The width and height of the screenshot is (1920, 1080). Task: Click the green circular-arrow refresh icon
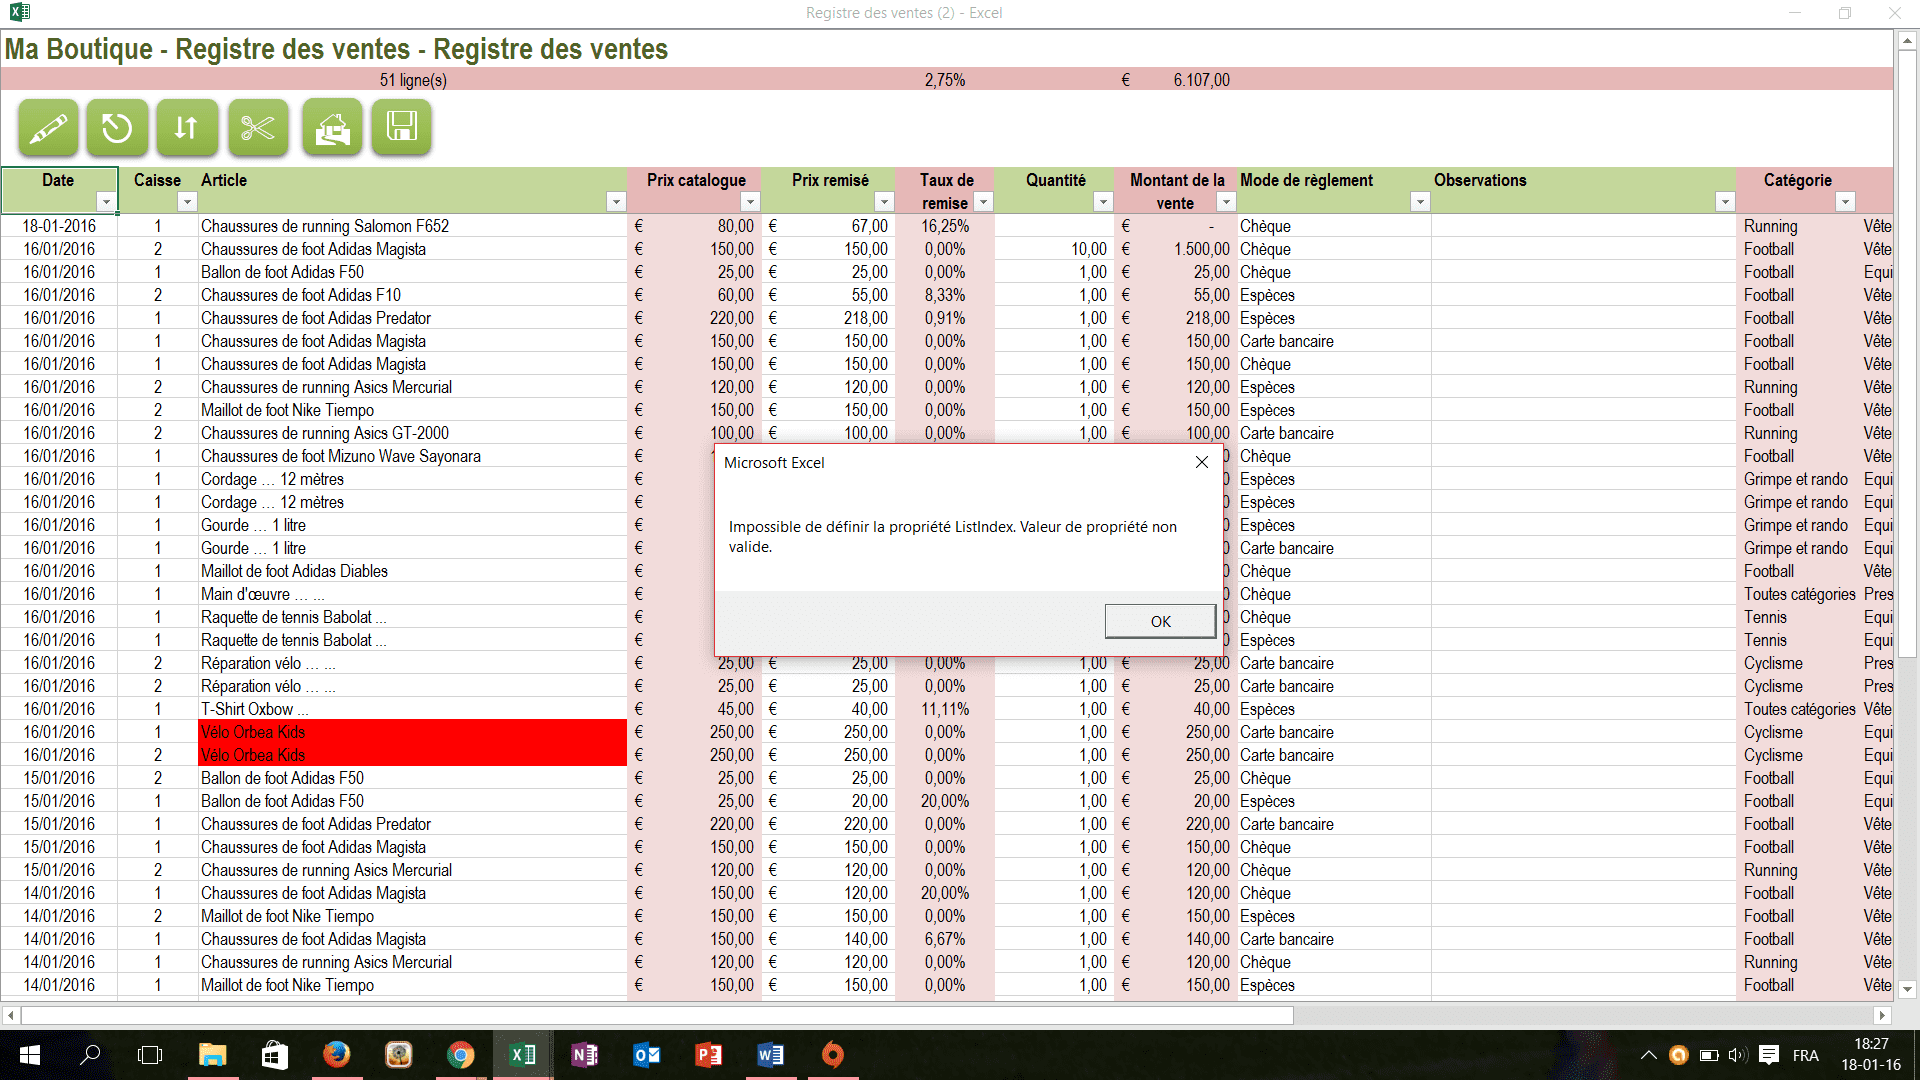pos(117,127)
